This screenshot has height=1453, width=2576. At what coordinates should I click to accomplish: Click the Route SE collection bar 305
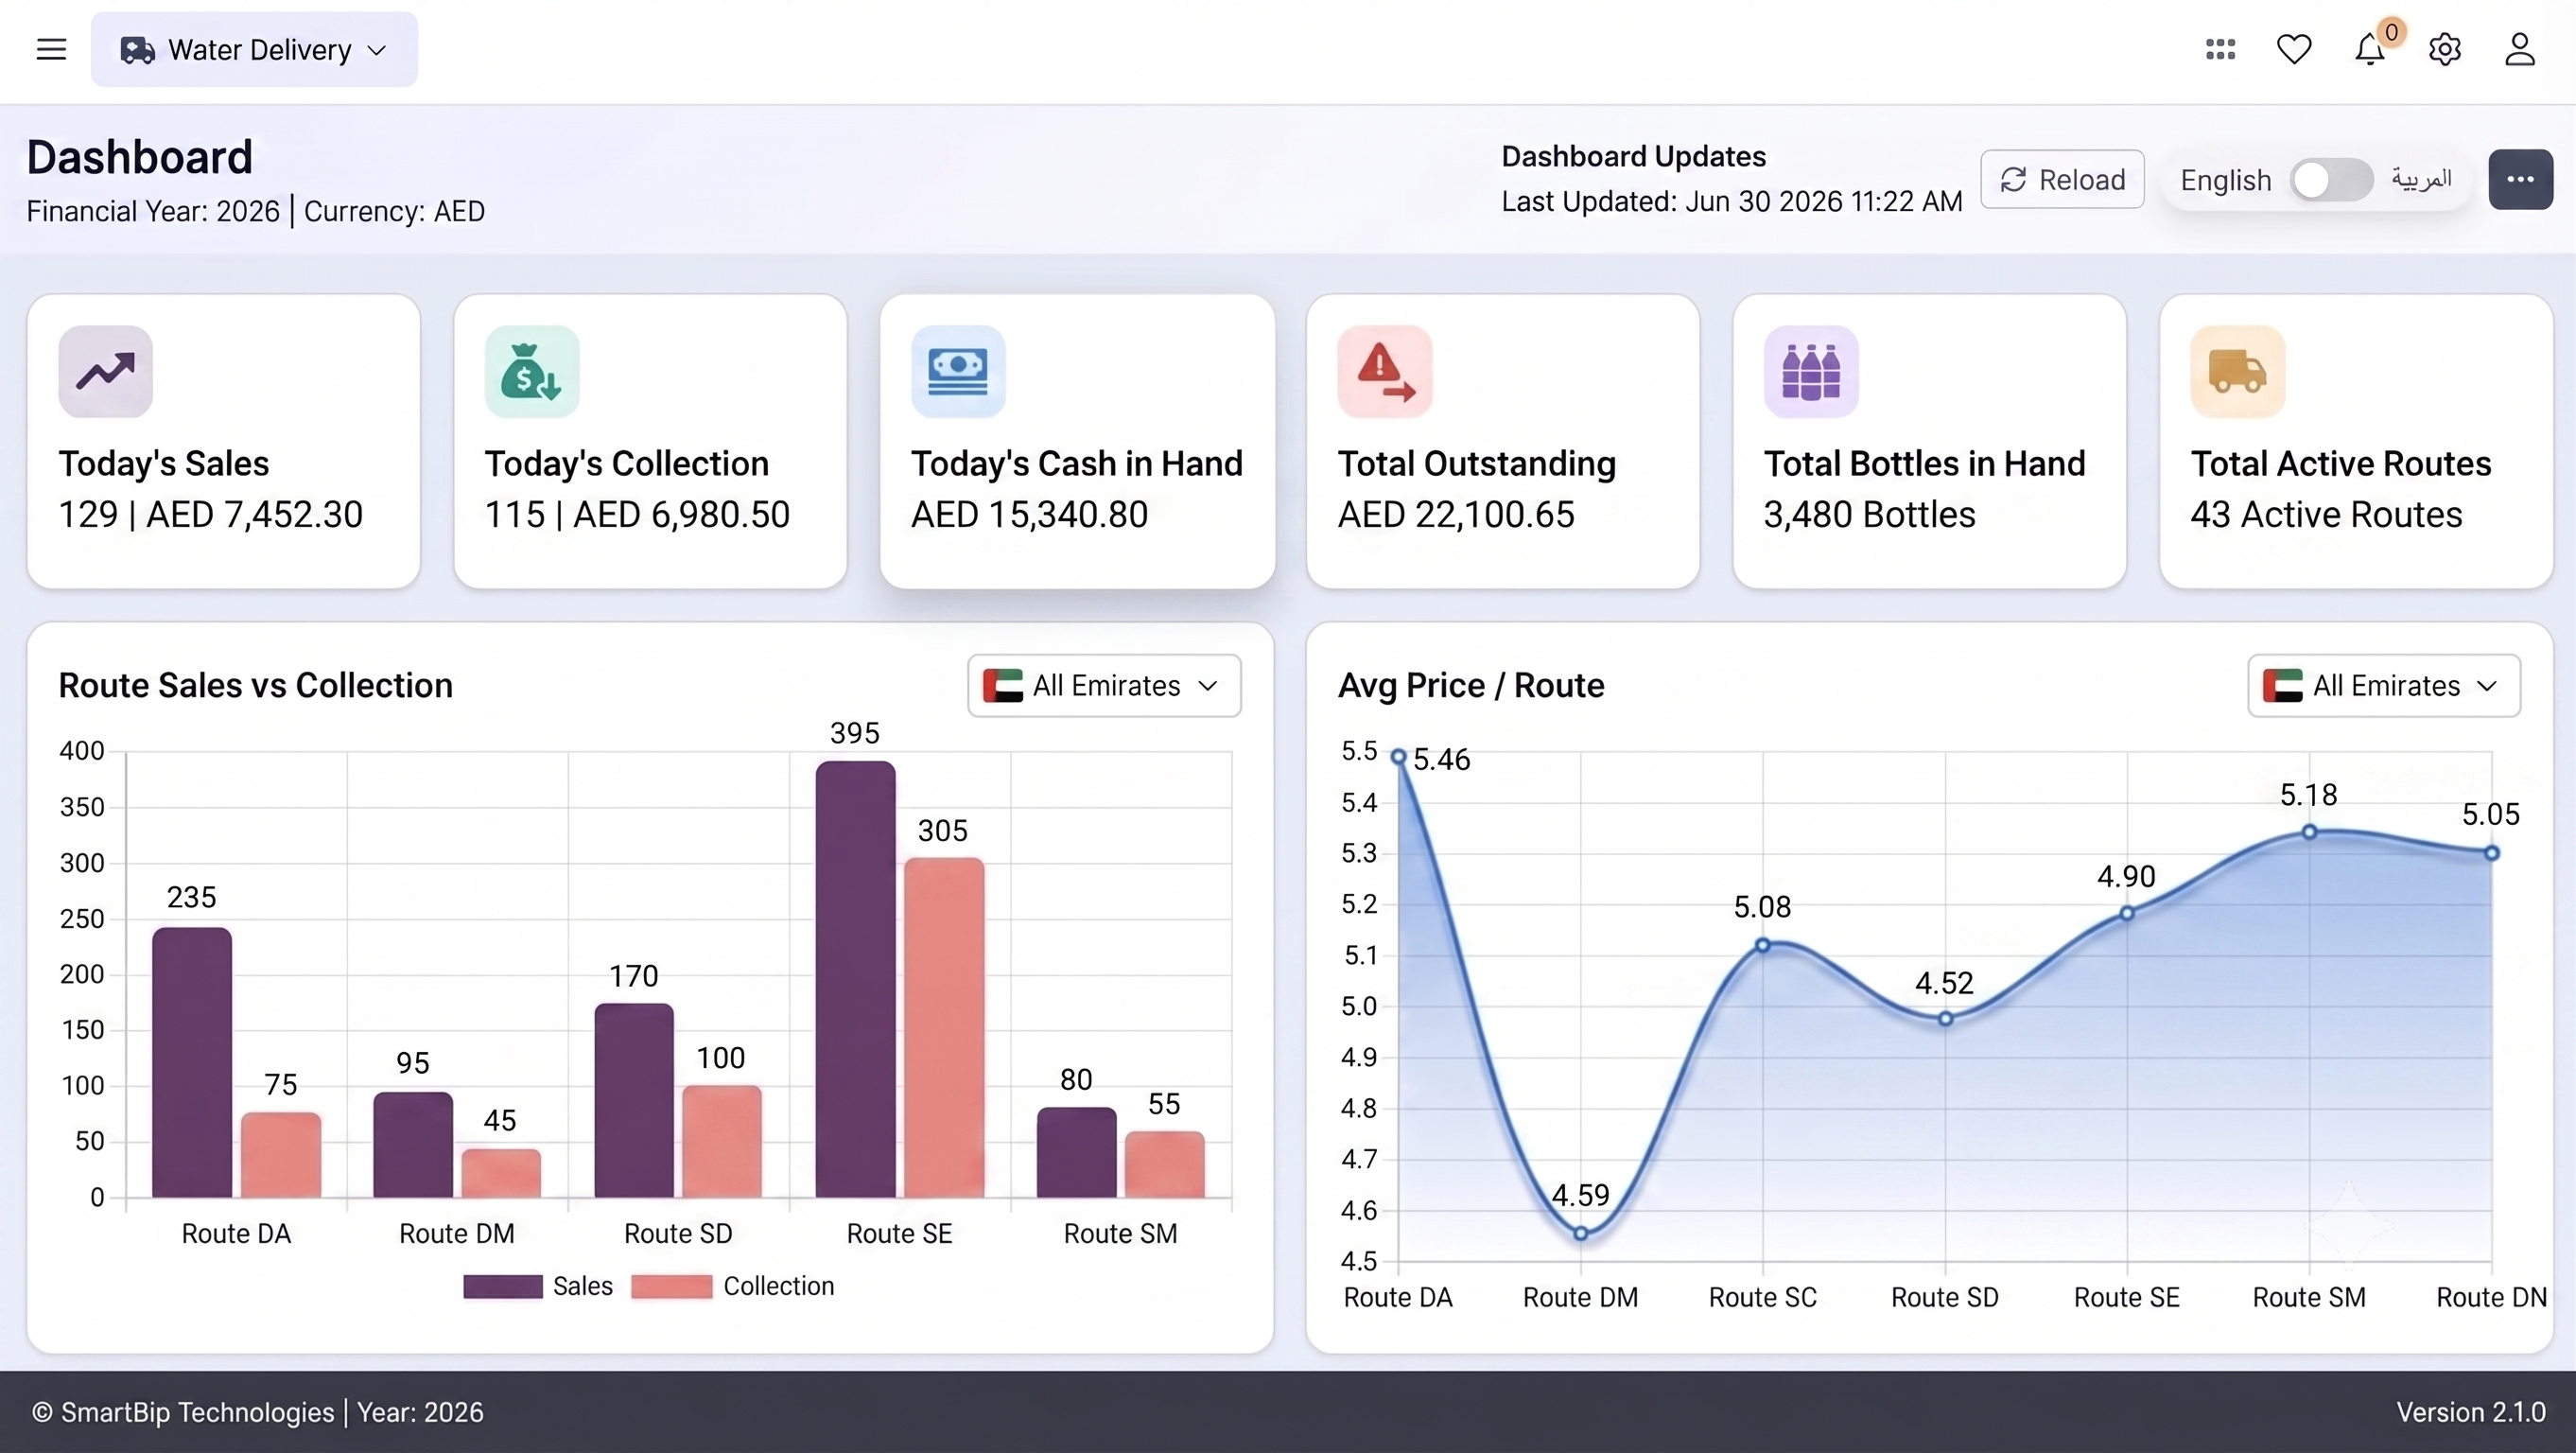pos(944,1028)
